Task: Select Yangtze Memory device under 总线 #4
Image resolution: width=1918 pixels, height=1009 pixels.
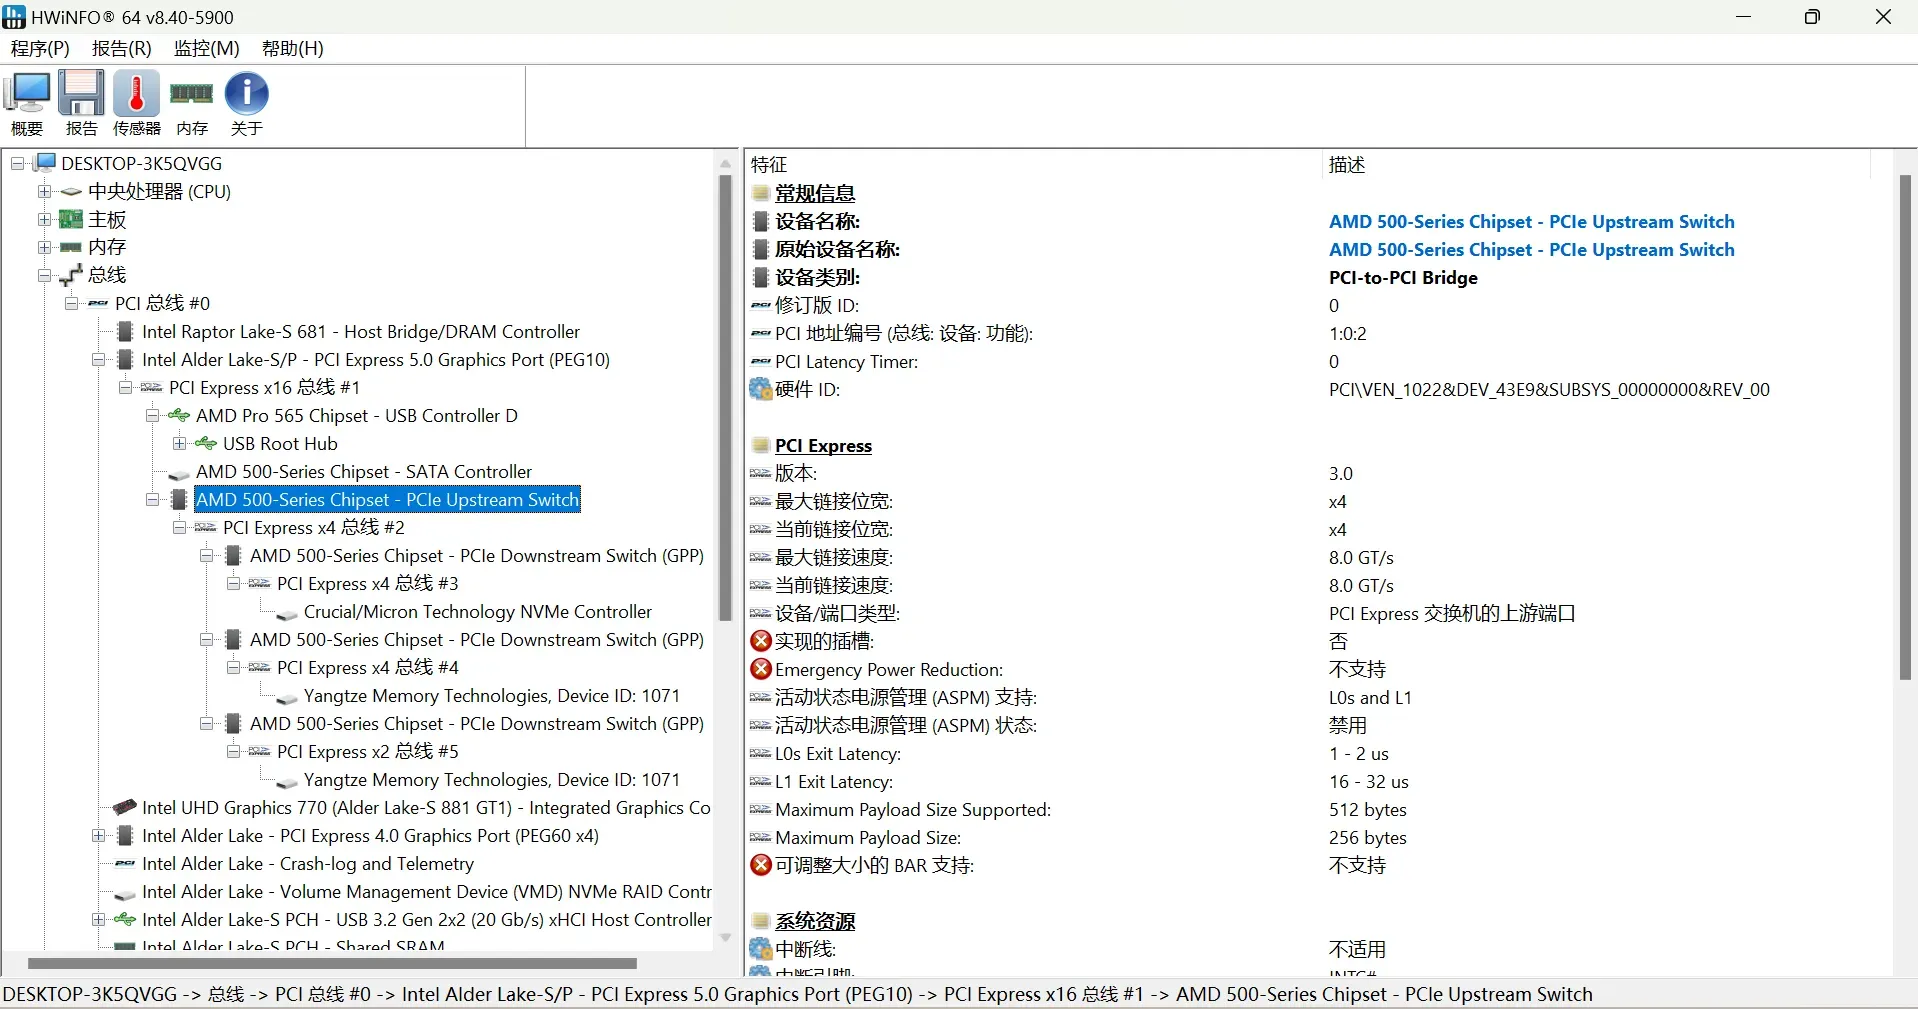Action: pyautogui.click(x=492, y=695)
